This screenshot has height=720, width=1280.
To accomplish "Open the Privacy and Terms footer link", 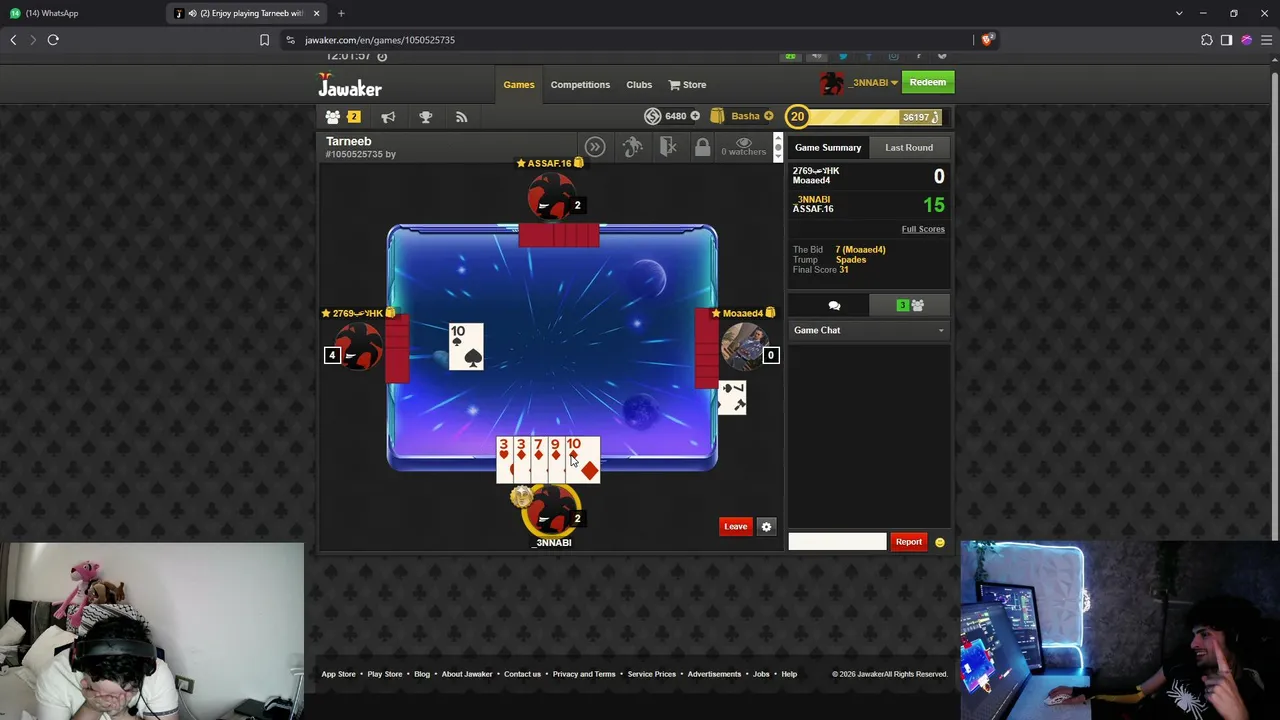I will tap(584, 674).
